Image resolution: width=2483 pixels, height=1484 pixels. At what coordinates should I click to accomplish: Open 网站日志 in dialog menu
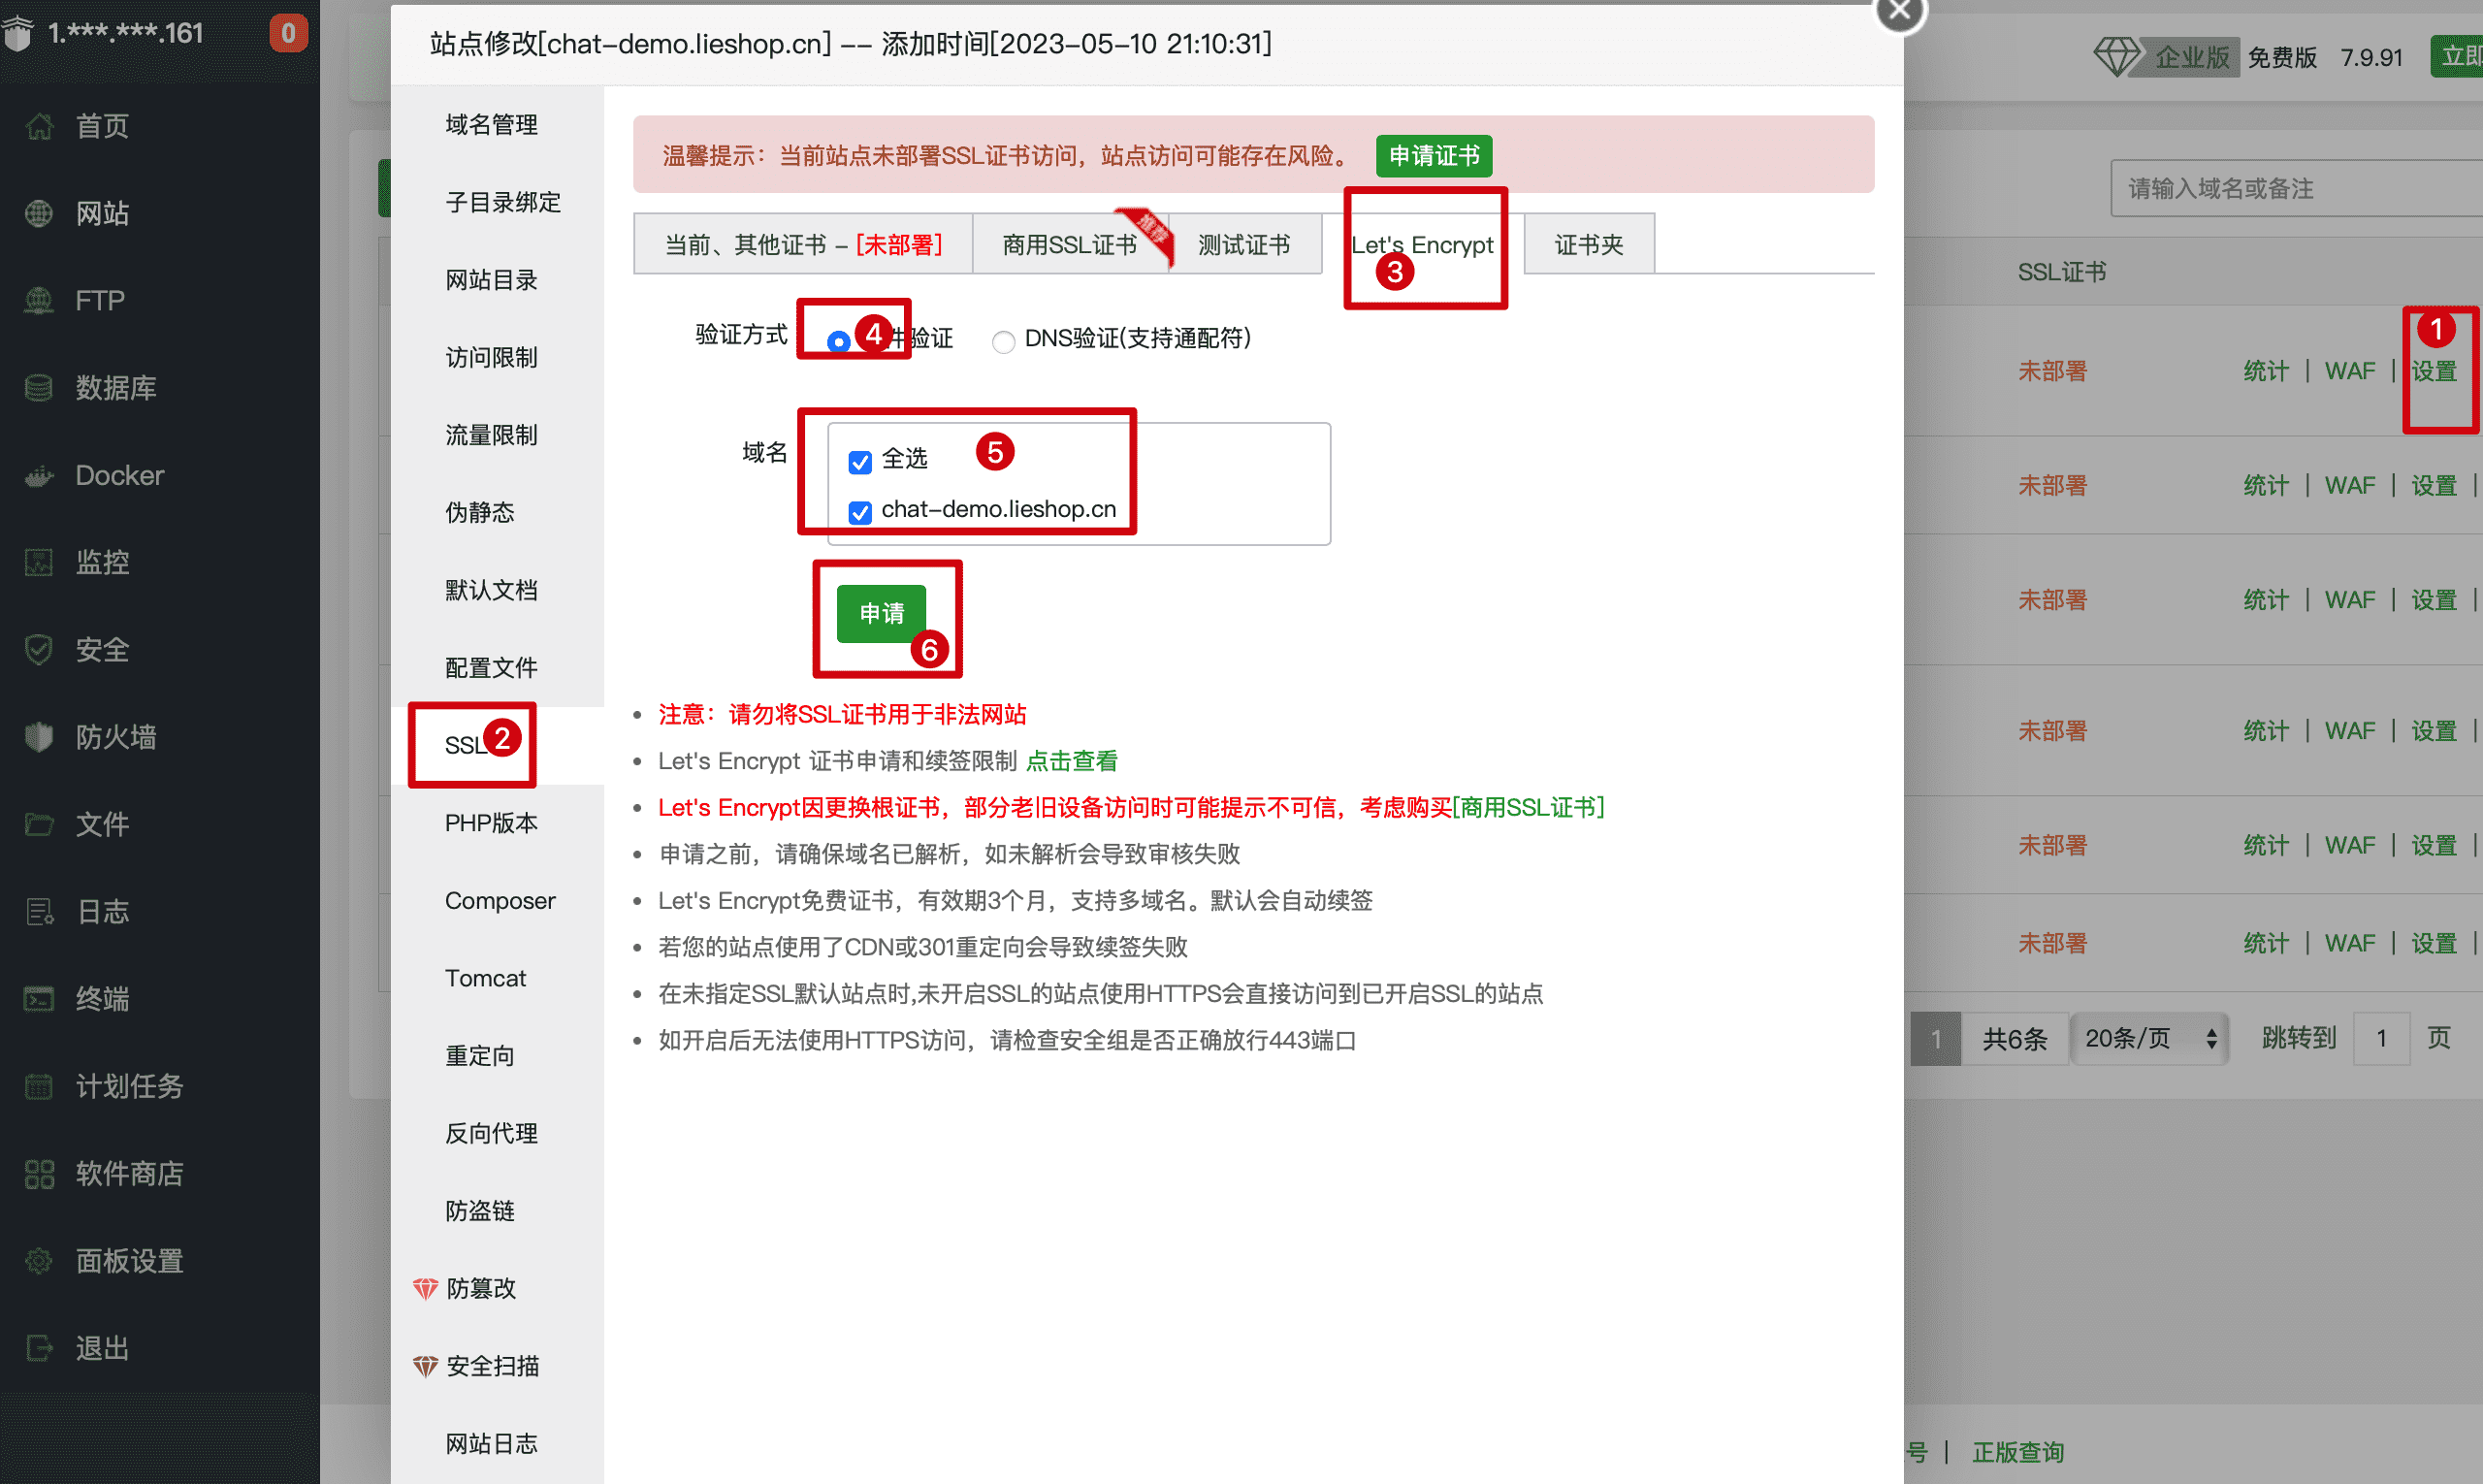click(498, 1443)
